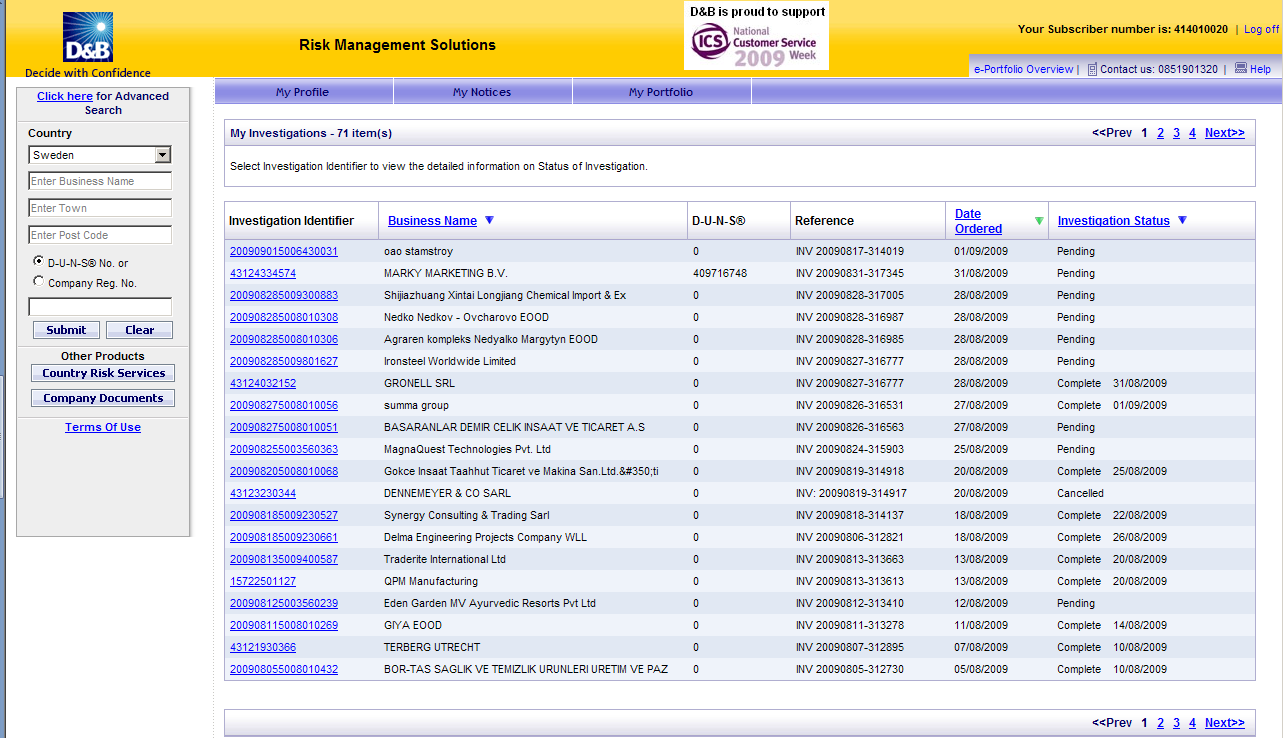Focus the Enter Post Code field
1283x738 pixels.
click(100, 235)
